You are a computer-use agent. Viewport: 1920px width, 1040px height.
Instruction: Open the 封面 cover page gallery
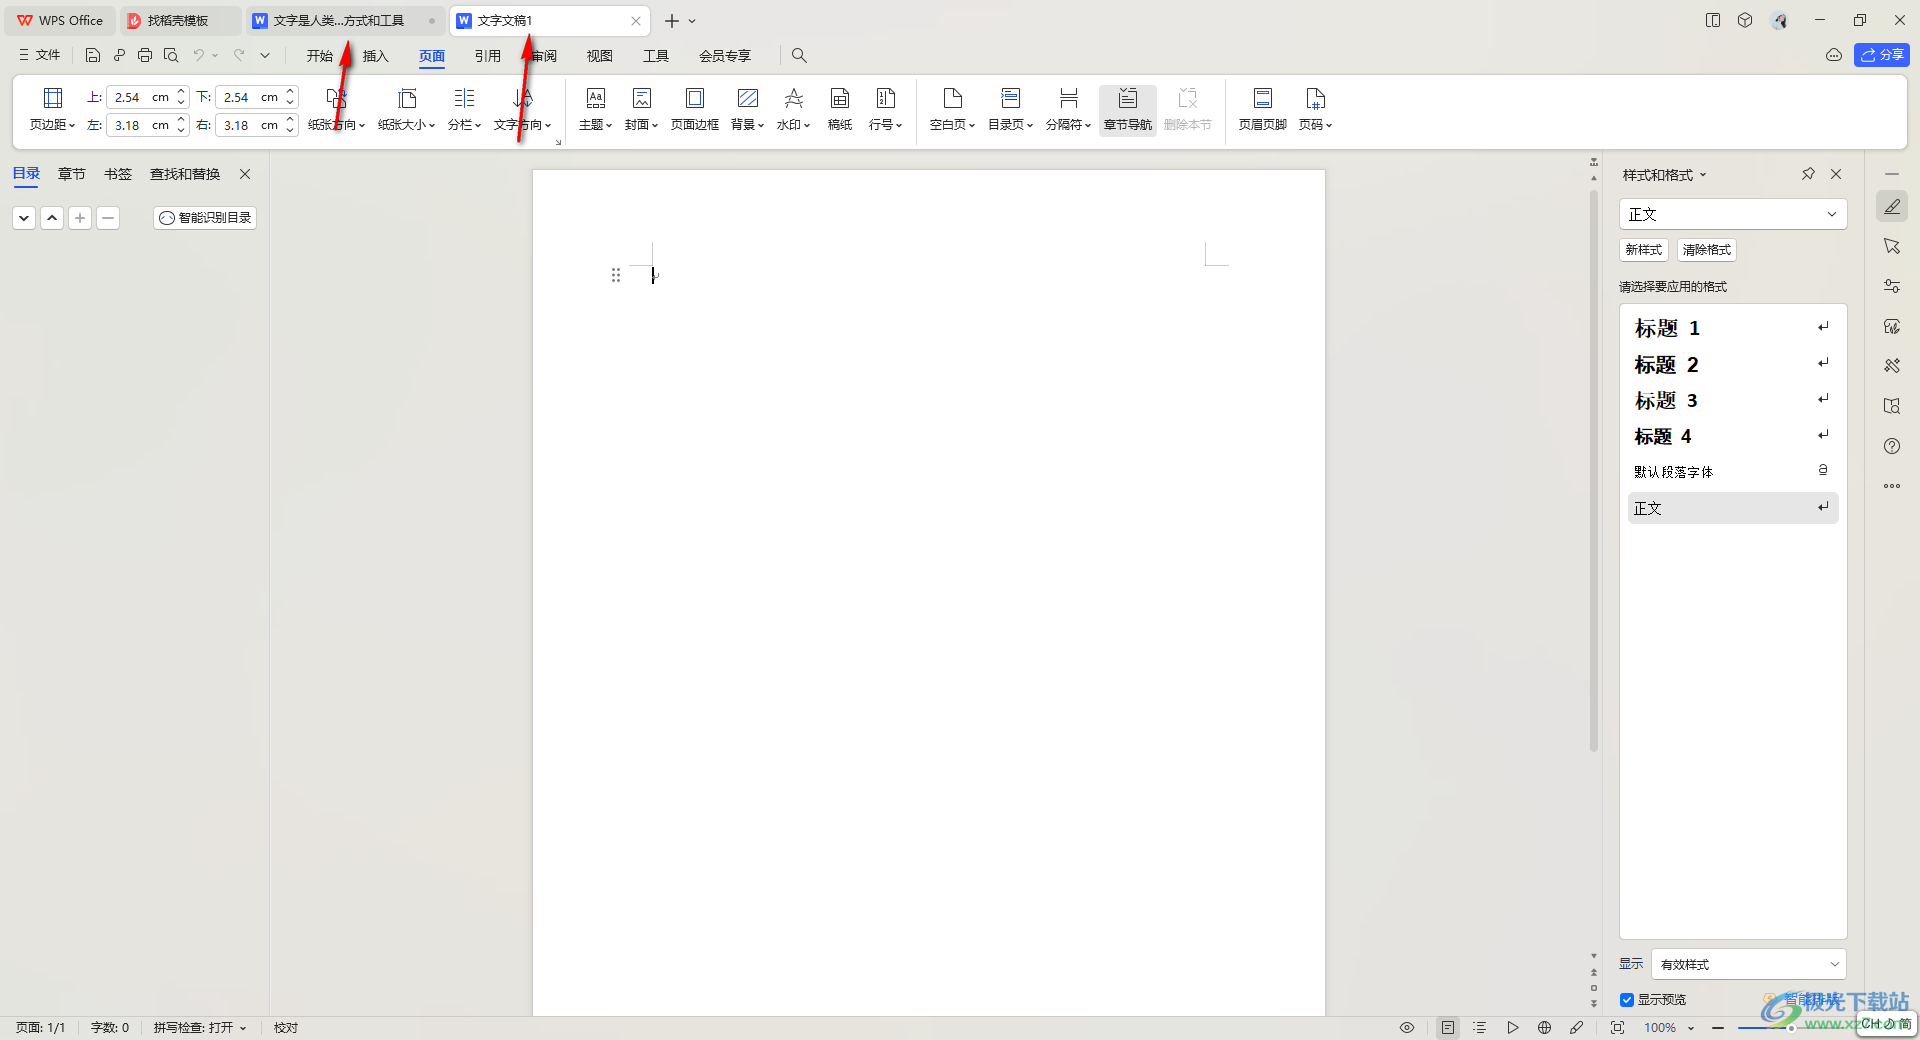tap(642, 110)
